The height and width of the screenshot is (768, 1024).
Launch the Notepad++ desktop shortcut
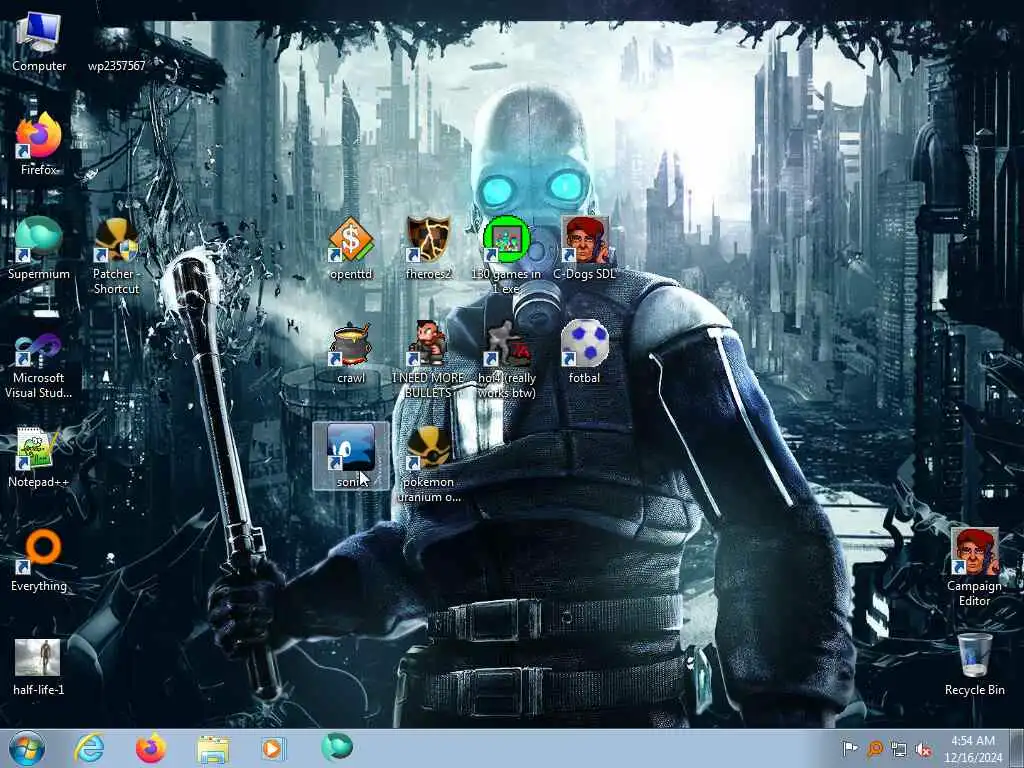point(39,457)
